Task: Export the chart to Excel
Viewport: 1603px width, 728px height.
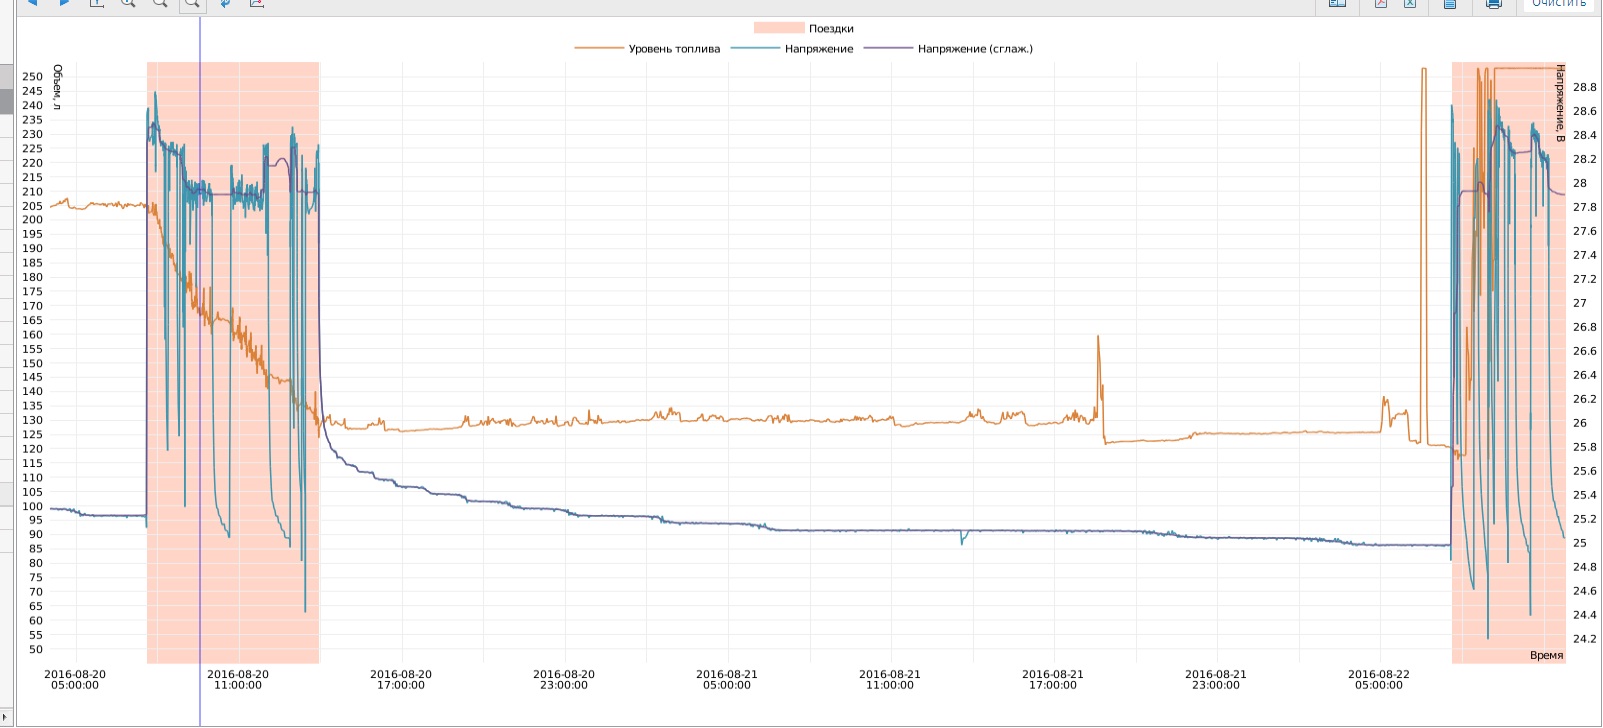Action: point(1410,4)
